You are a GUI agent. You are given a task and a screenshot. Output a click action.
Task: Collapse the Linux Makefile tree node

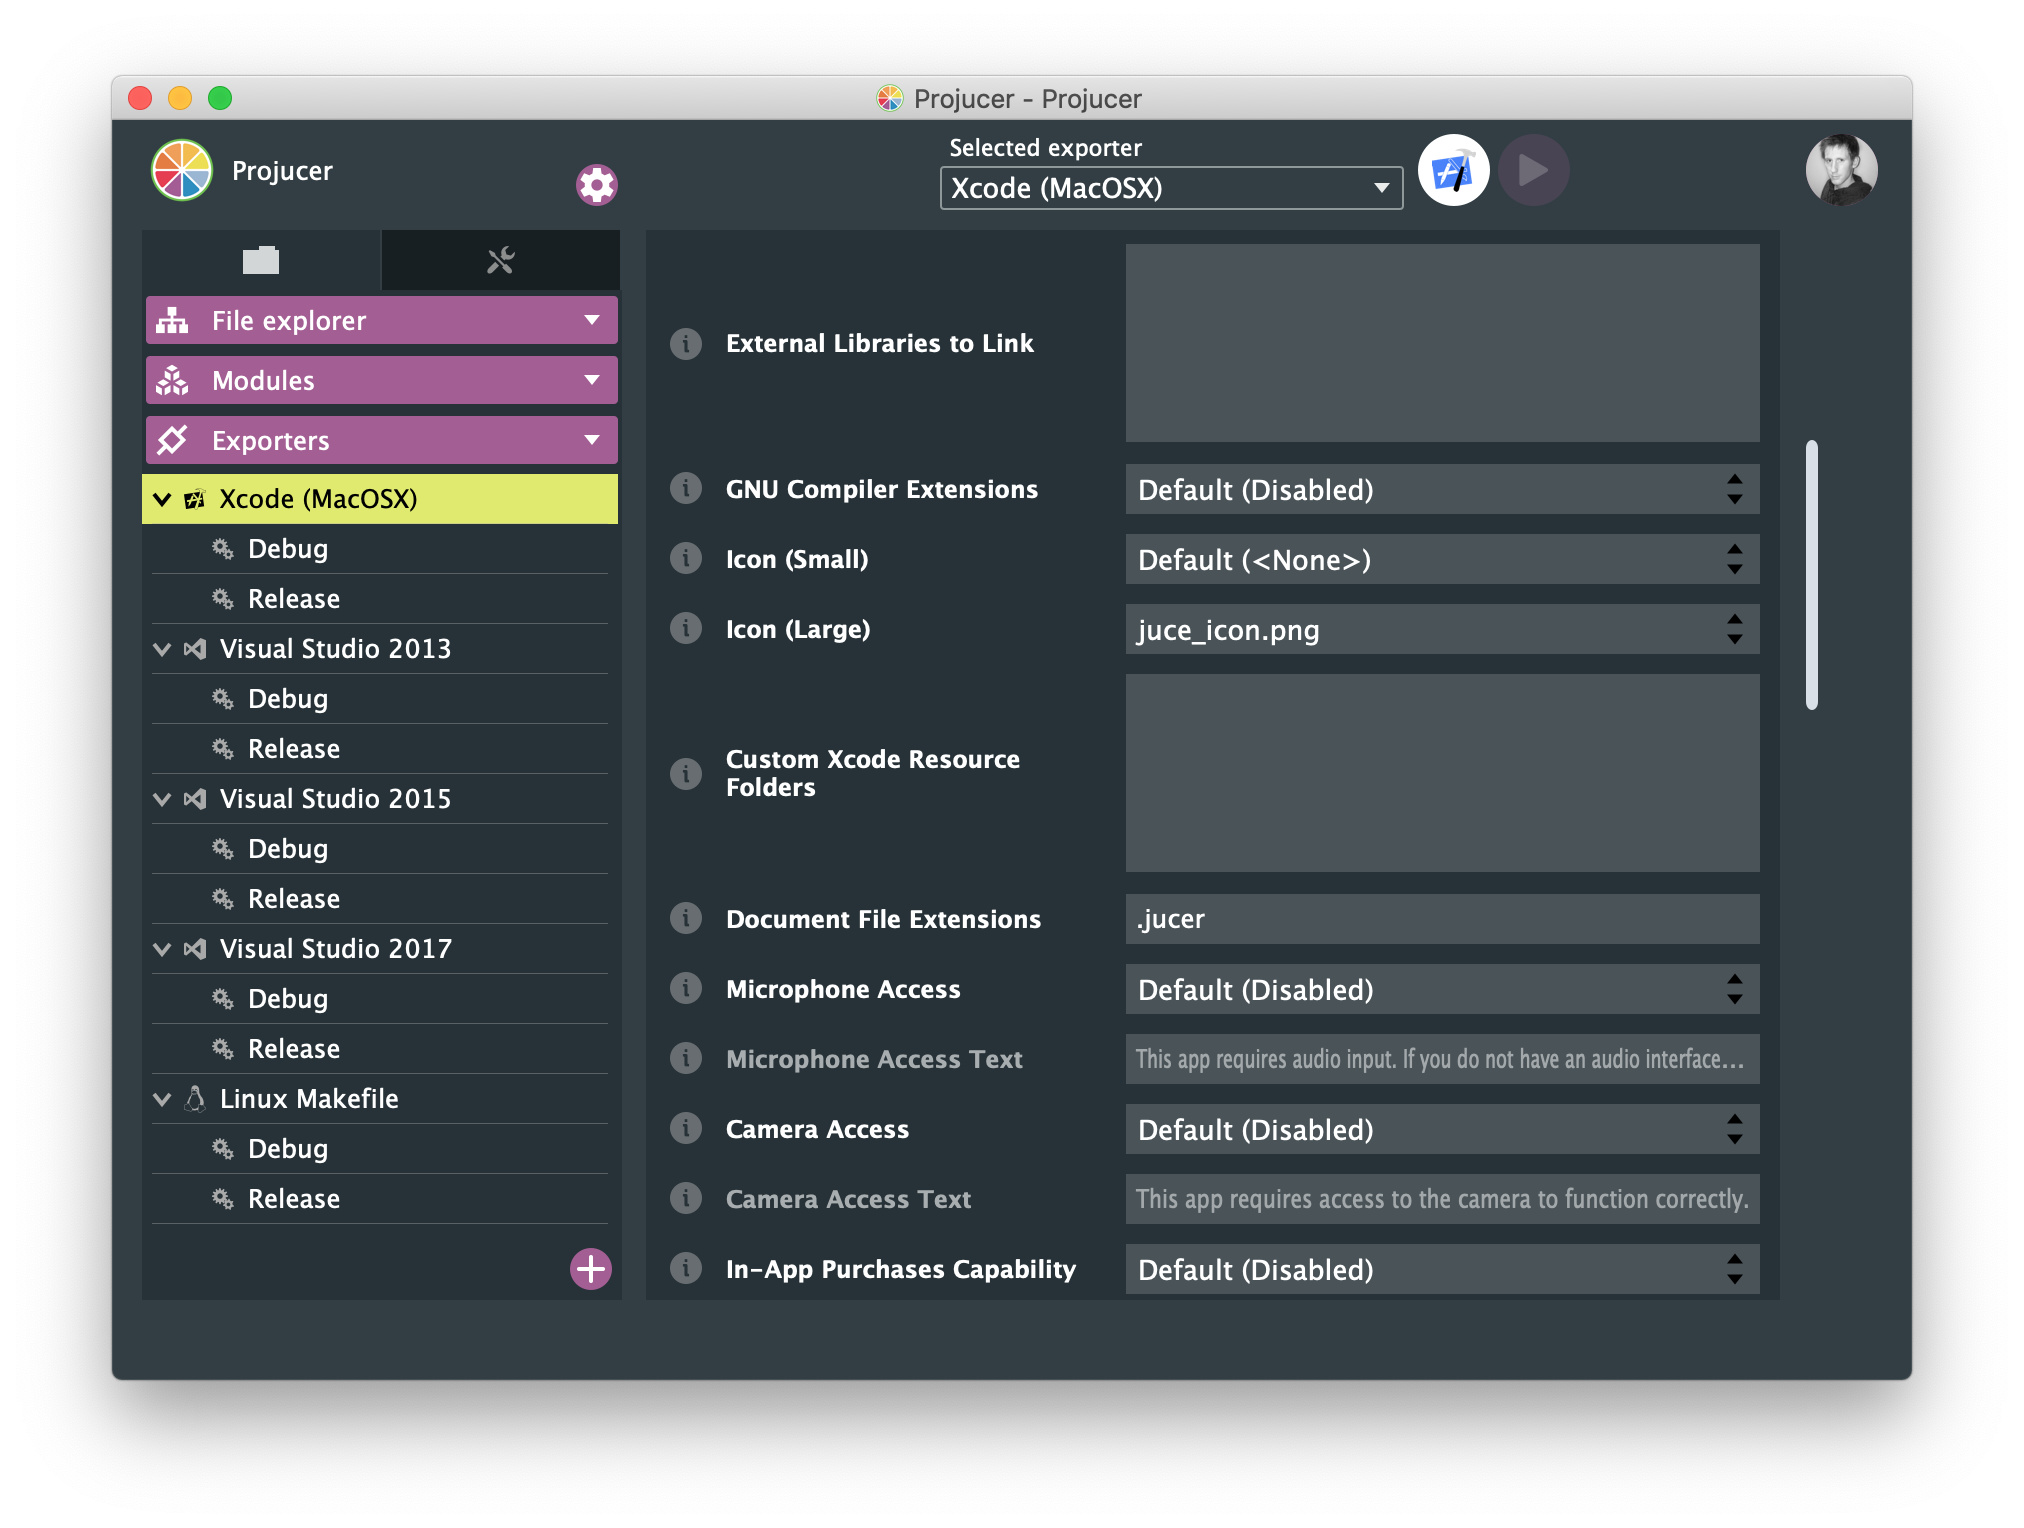tap(162, 1099)
